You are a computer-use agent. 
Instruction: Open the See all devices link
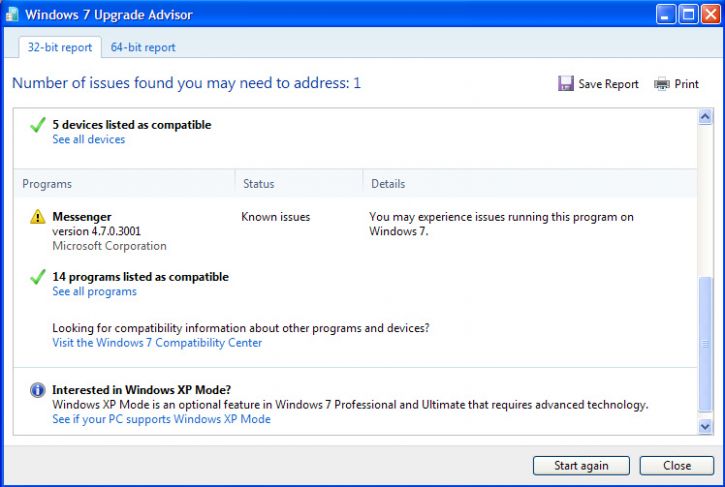coord(88,139)
